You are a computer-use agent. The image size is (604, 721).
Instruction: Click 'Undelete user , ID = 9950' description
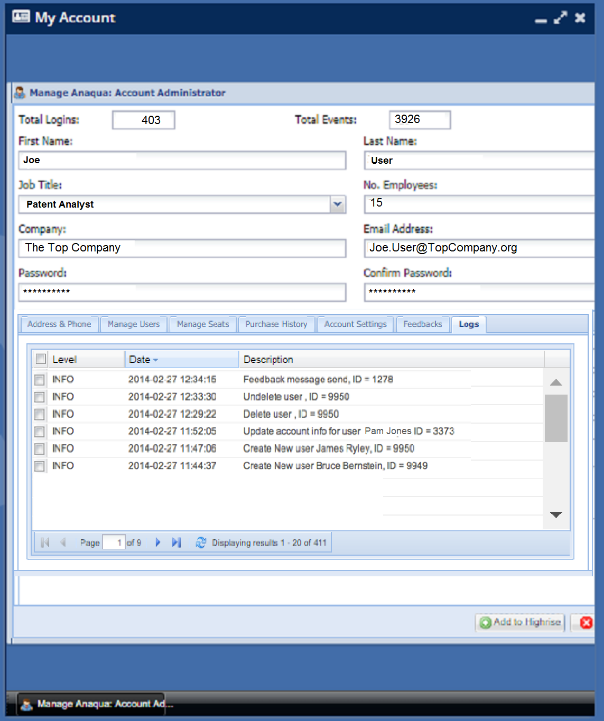(x=296, y=397)
